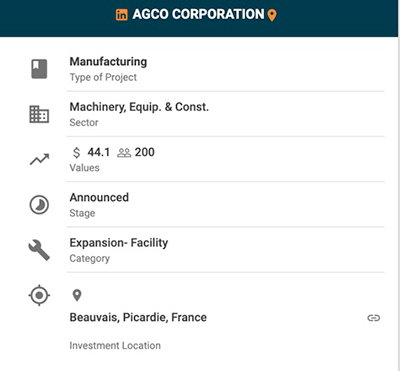Click the Announced stage entry
This screenshot has width=400, height=371.
[99, 197]
